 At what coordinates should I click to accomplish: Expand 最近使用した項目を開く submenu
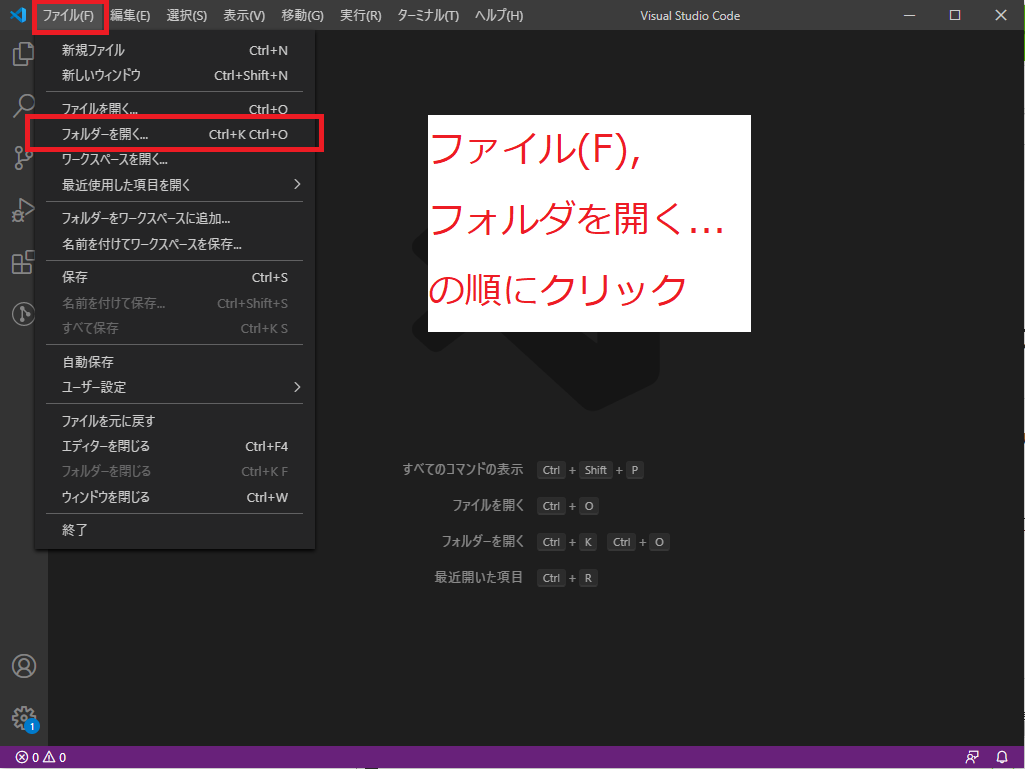coord(175,184)
